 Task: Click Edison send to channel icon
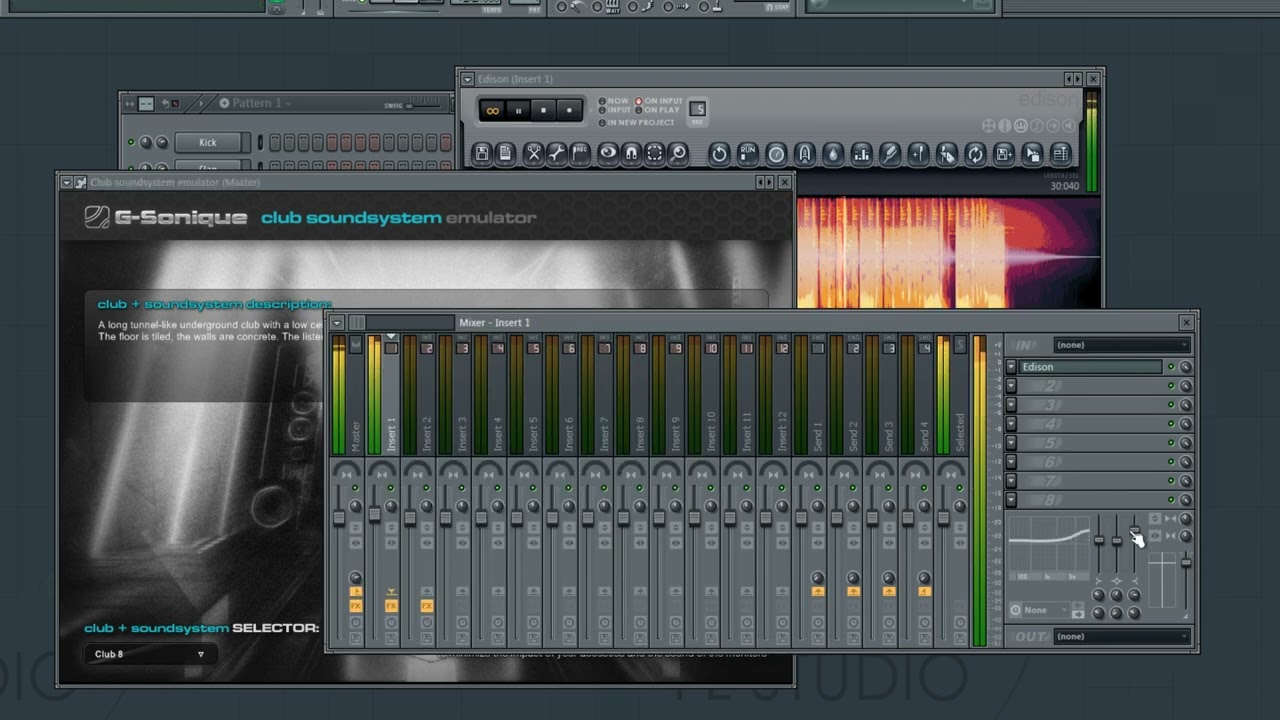pos(1060,154)
